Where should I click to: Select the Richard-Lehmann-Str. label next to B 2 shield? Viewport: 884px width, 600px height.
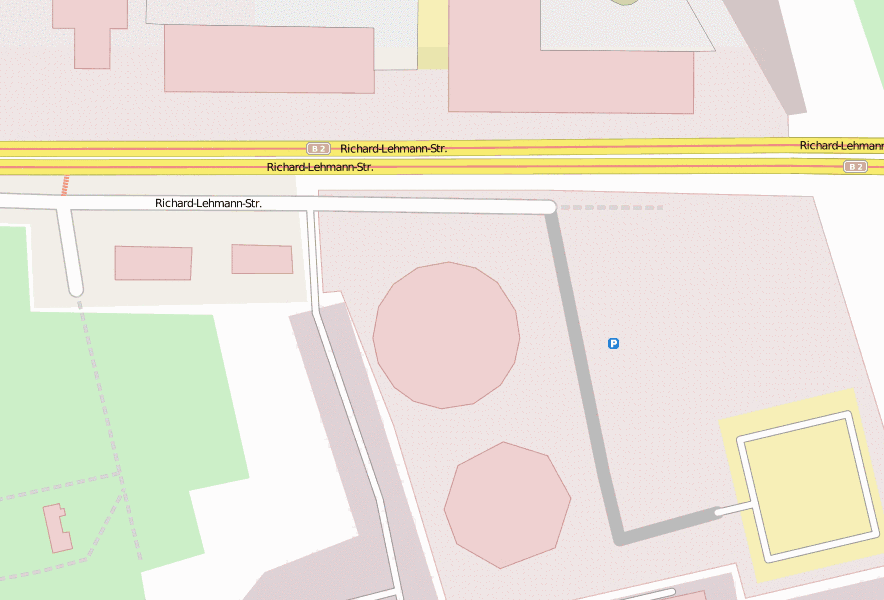(394, 148)
